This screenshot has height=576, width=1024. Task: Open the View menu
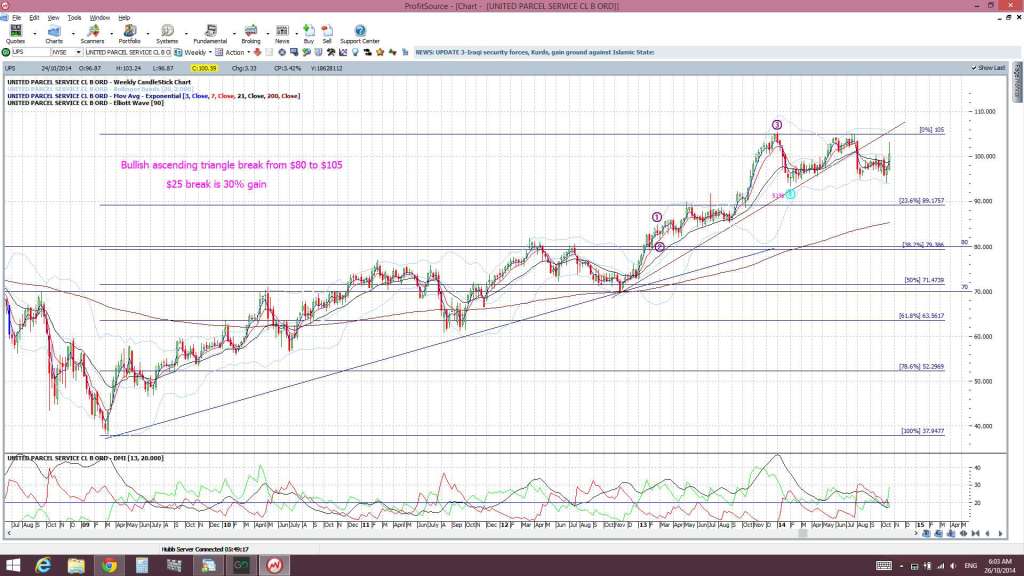point(54,18)
